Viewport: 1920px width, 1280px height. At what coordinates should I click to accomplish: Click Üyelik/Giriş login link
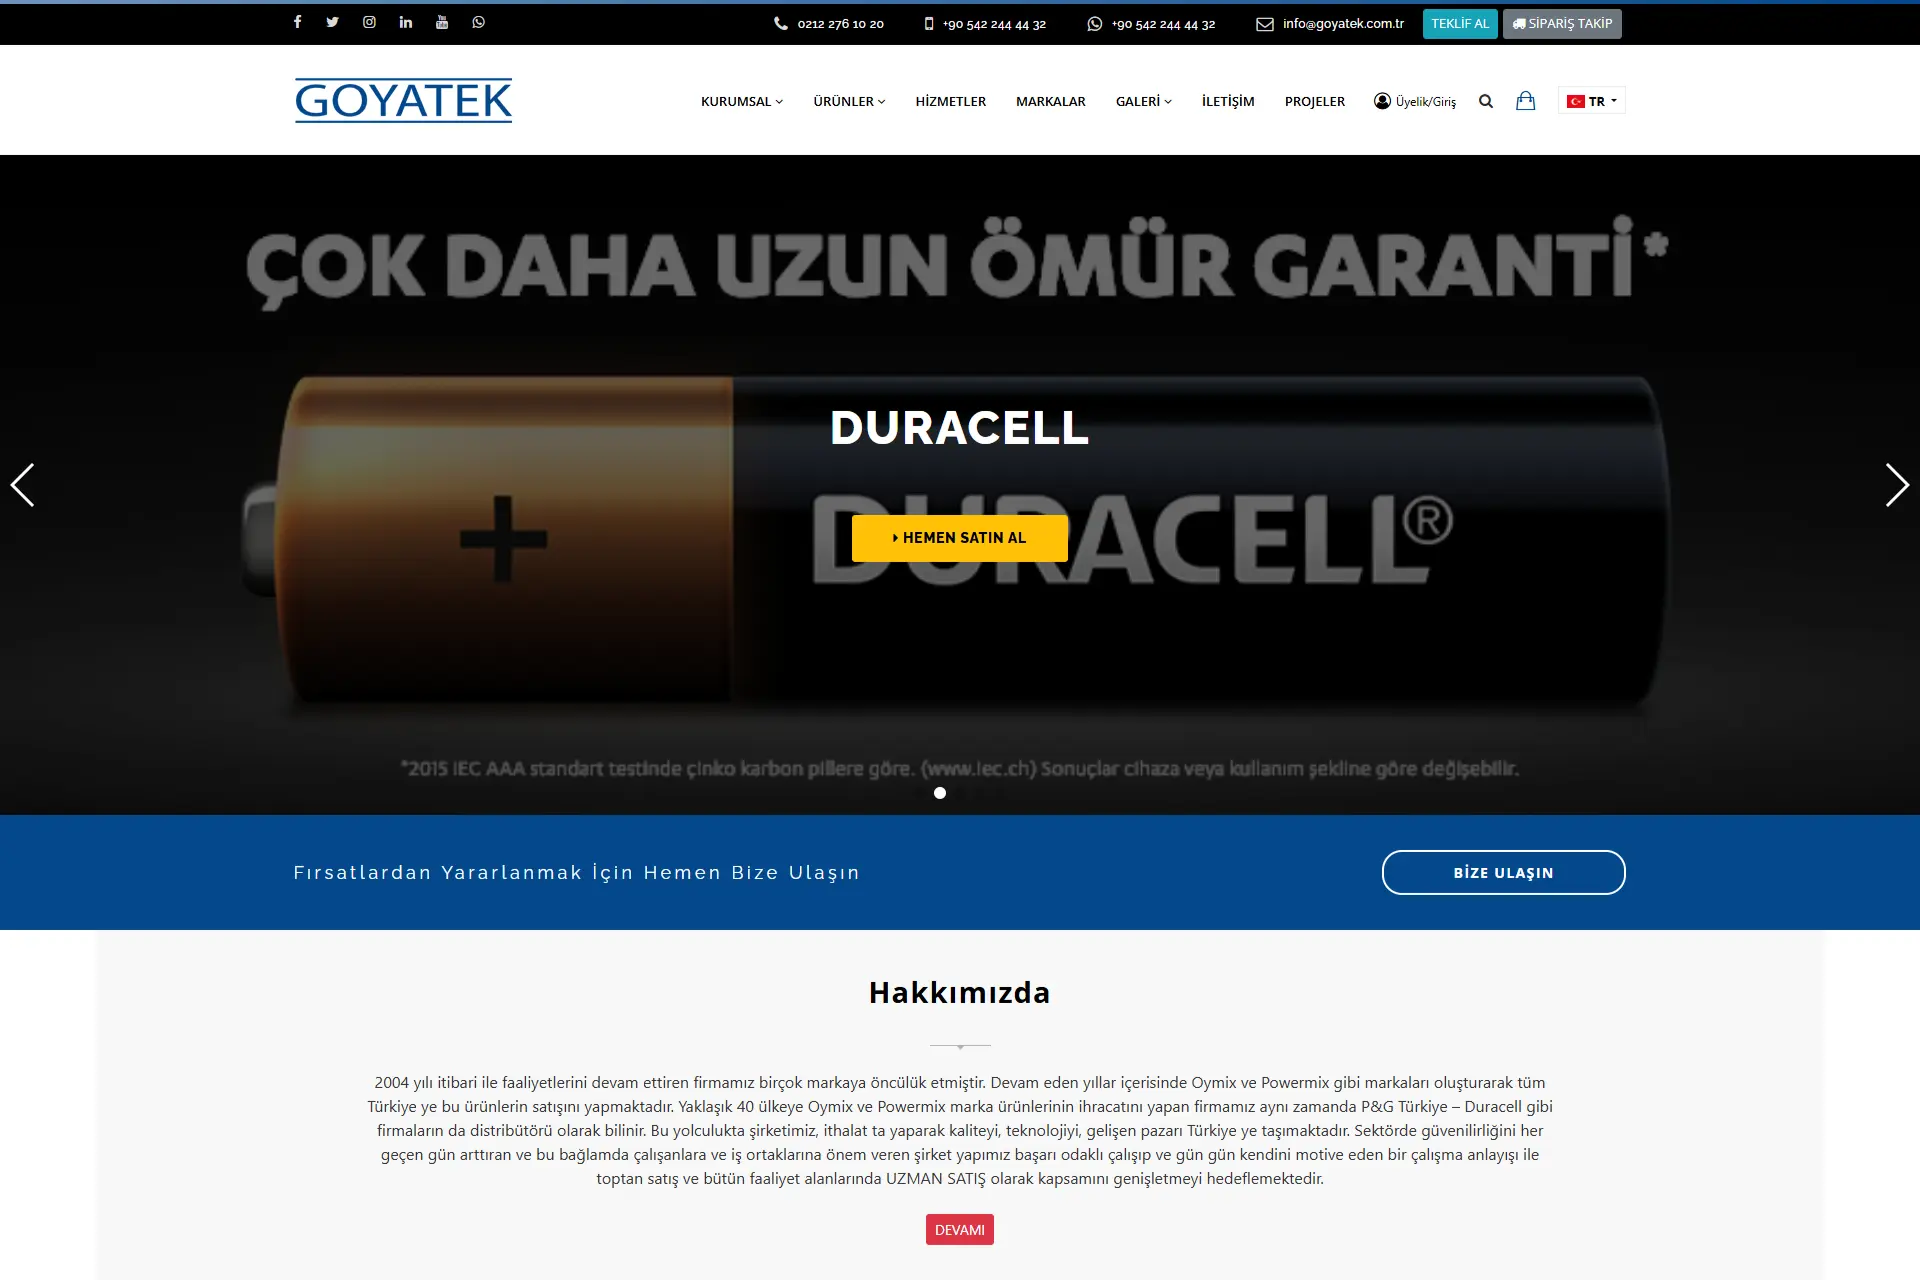tap(1426, 102)
